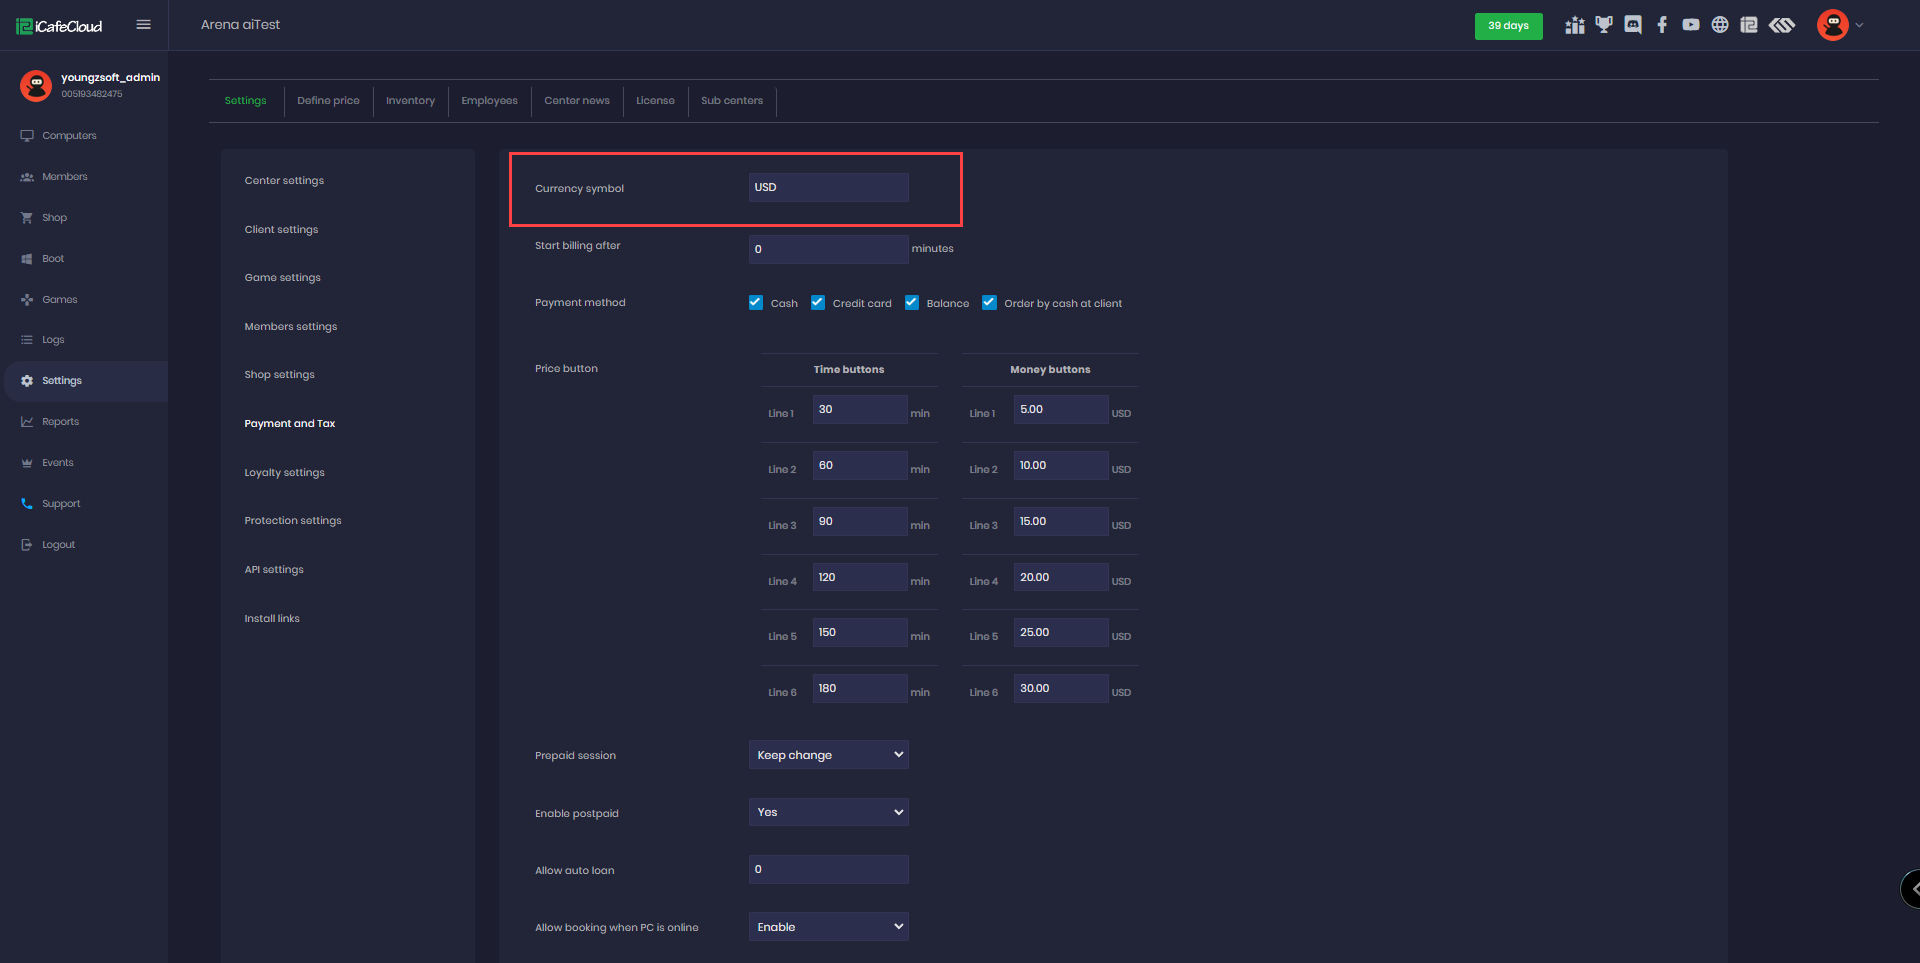
Task: Click the YouTube icon in header
Action: pos(1691,25)
